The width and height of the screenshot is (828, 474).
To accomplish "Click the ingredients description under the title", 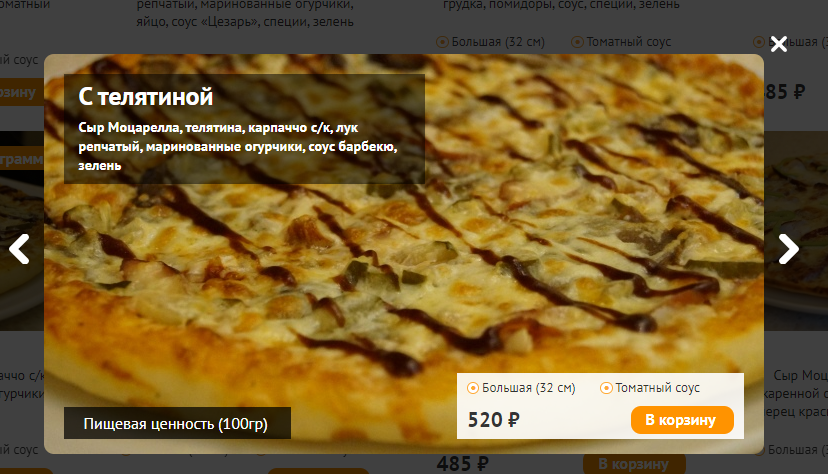I will pyautogui.click(x=238, y=146).
